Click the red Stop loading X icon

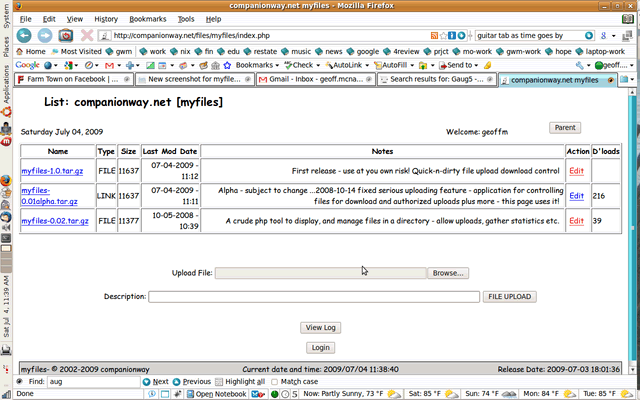coord(87,36)
